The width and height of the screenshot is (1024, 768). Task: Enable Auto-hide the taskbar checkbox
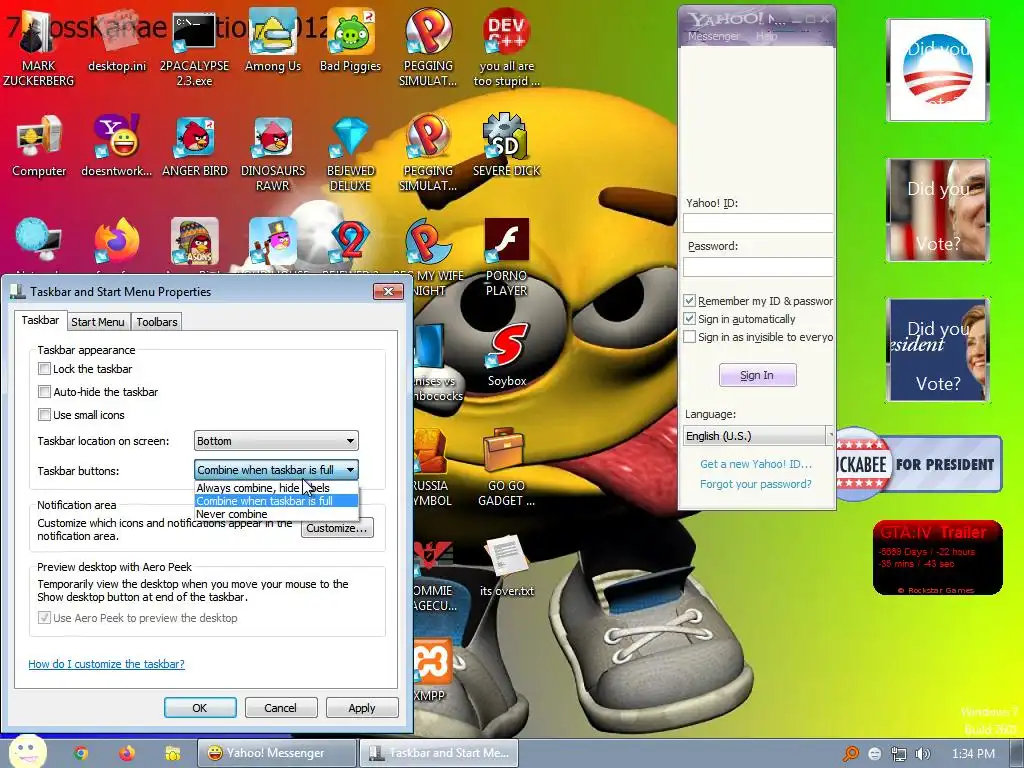44,392
